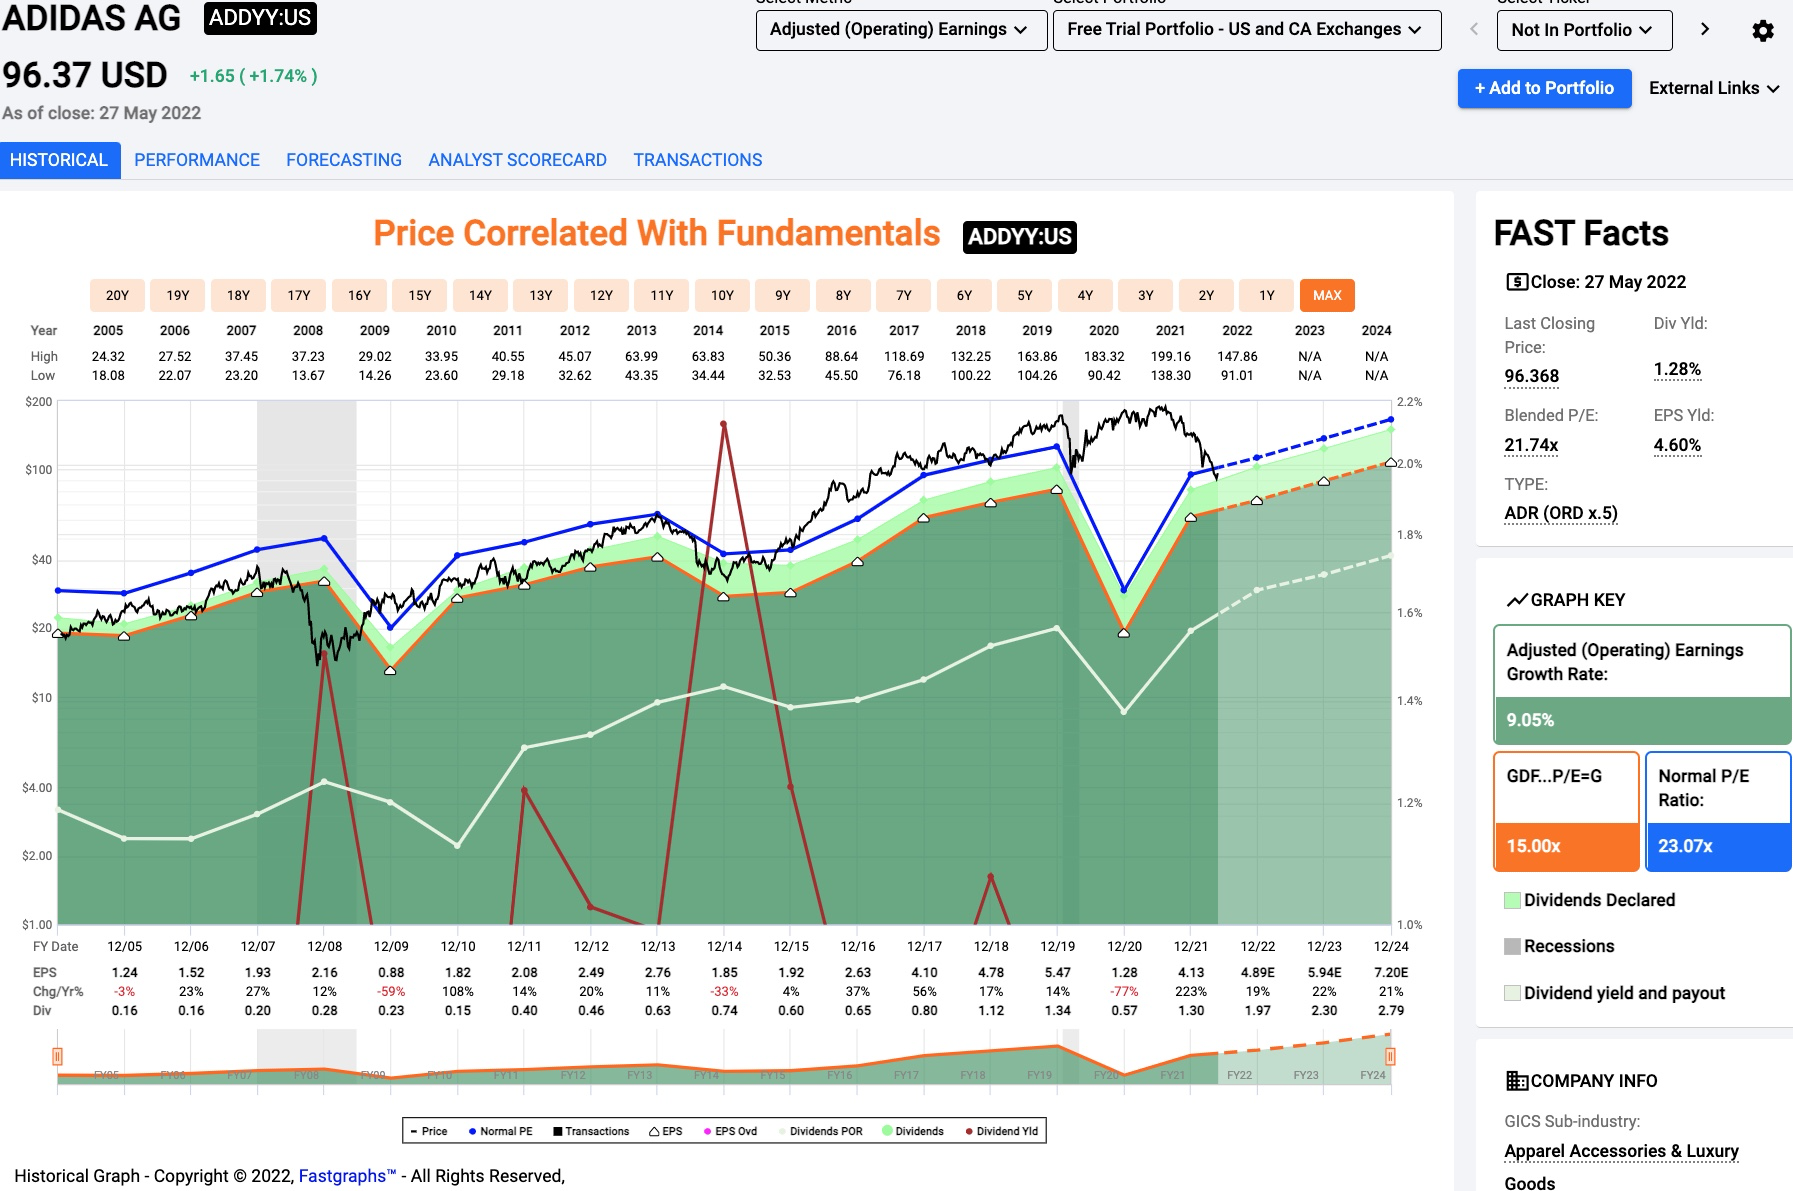Screen dimensions: 1793x1191
Task: Select the 3Y time range
Action: 1146,295
